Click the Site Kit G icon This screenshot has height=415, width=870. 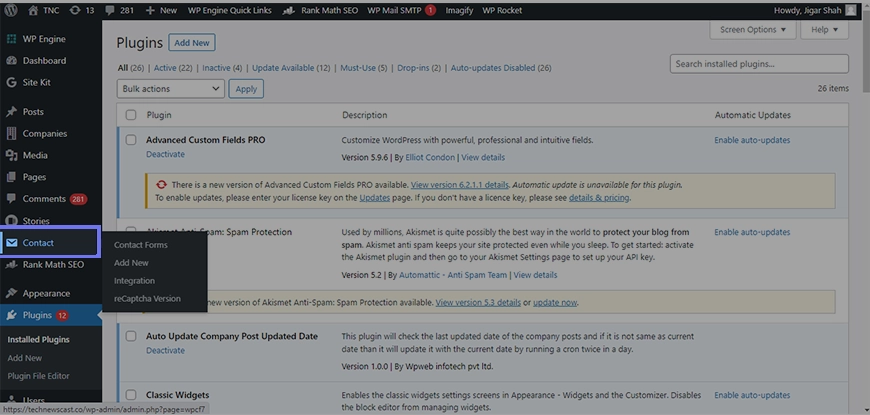pos(11,82)
